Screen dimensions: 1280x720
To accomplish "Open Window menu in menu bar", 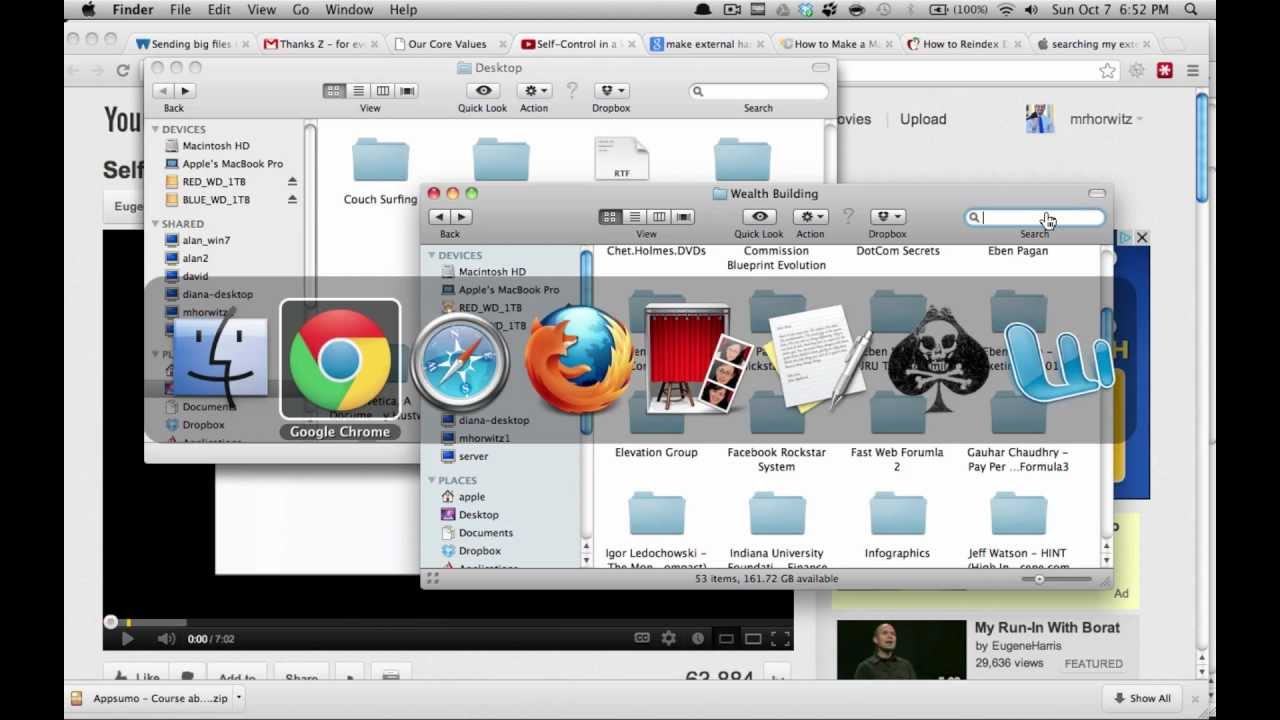I will click(x=349, y=10).
